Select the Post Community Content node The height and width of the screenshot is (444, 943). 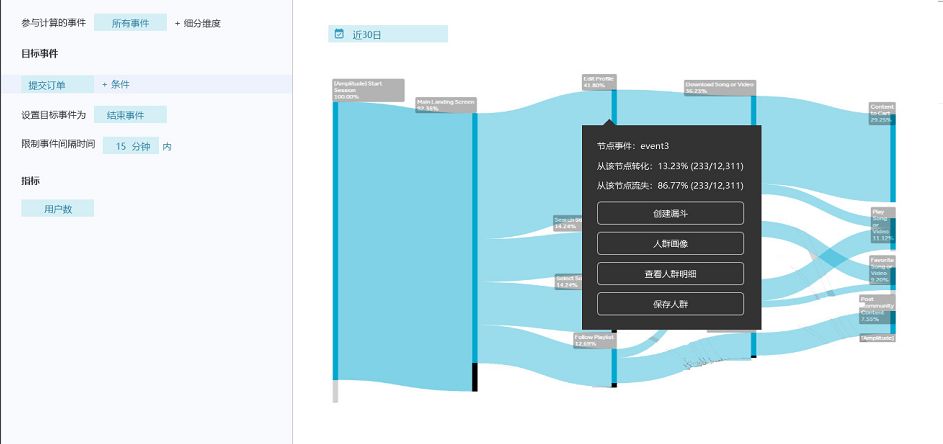[x=877, y=306]
